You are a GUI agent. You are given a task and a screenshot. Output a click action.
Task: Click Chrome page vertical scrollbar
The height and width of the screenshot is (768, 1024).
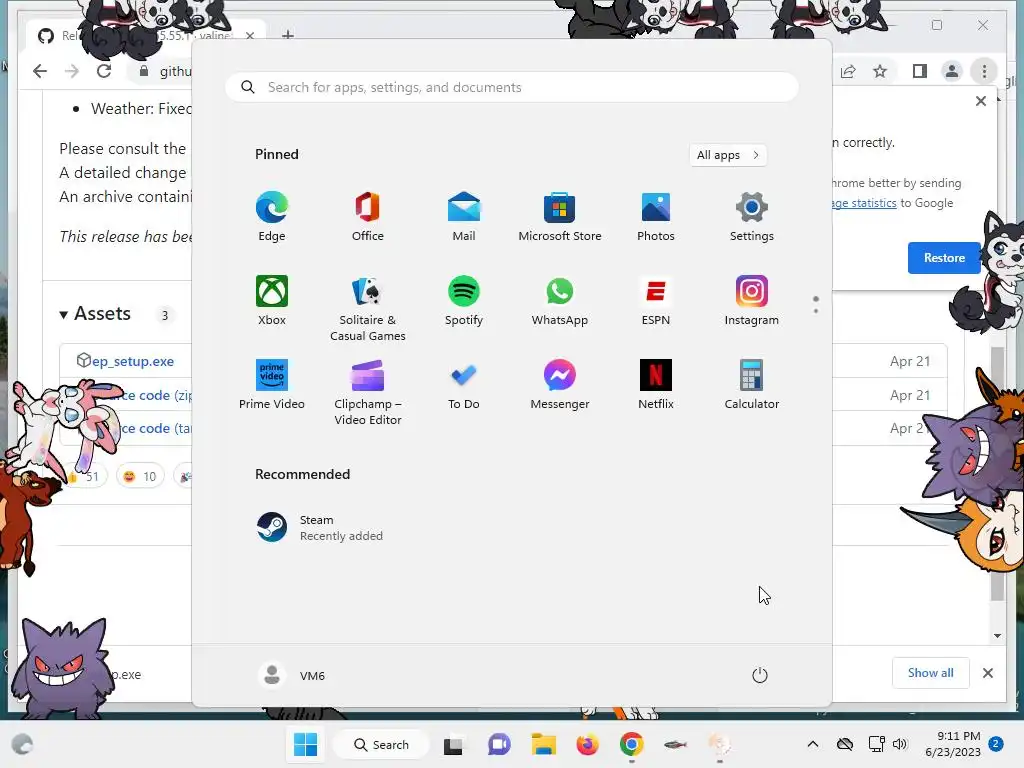coord(997,473)
